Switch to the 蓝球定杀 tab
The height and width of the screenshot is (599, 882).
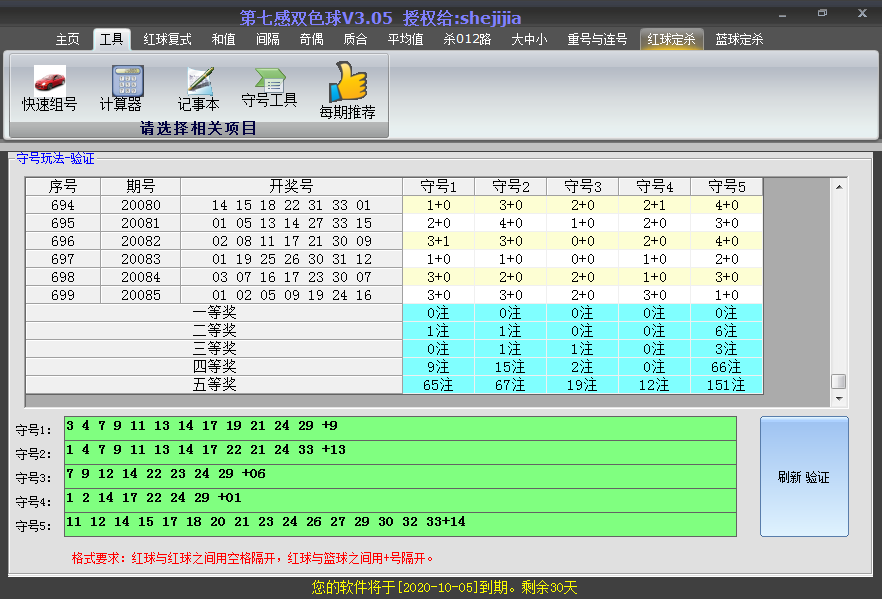[x=739, y=39]
